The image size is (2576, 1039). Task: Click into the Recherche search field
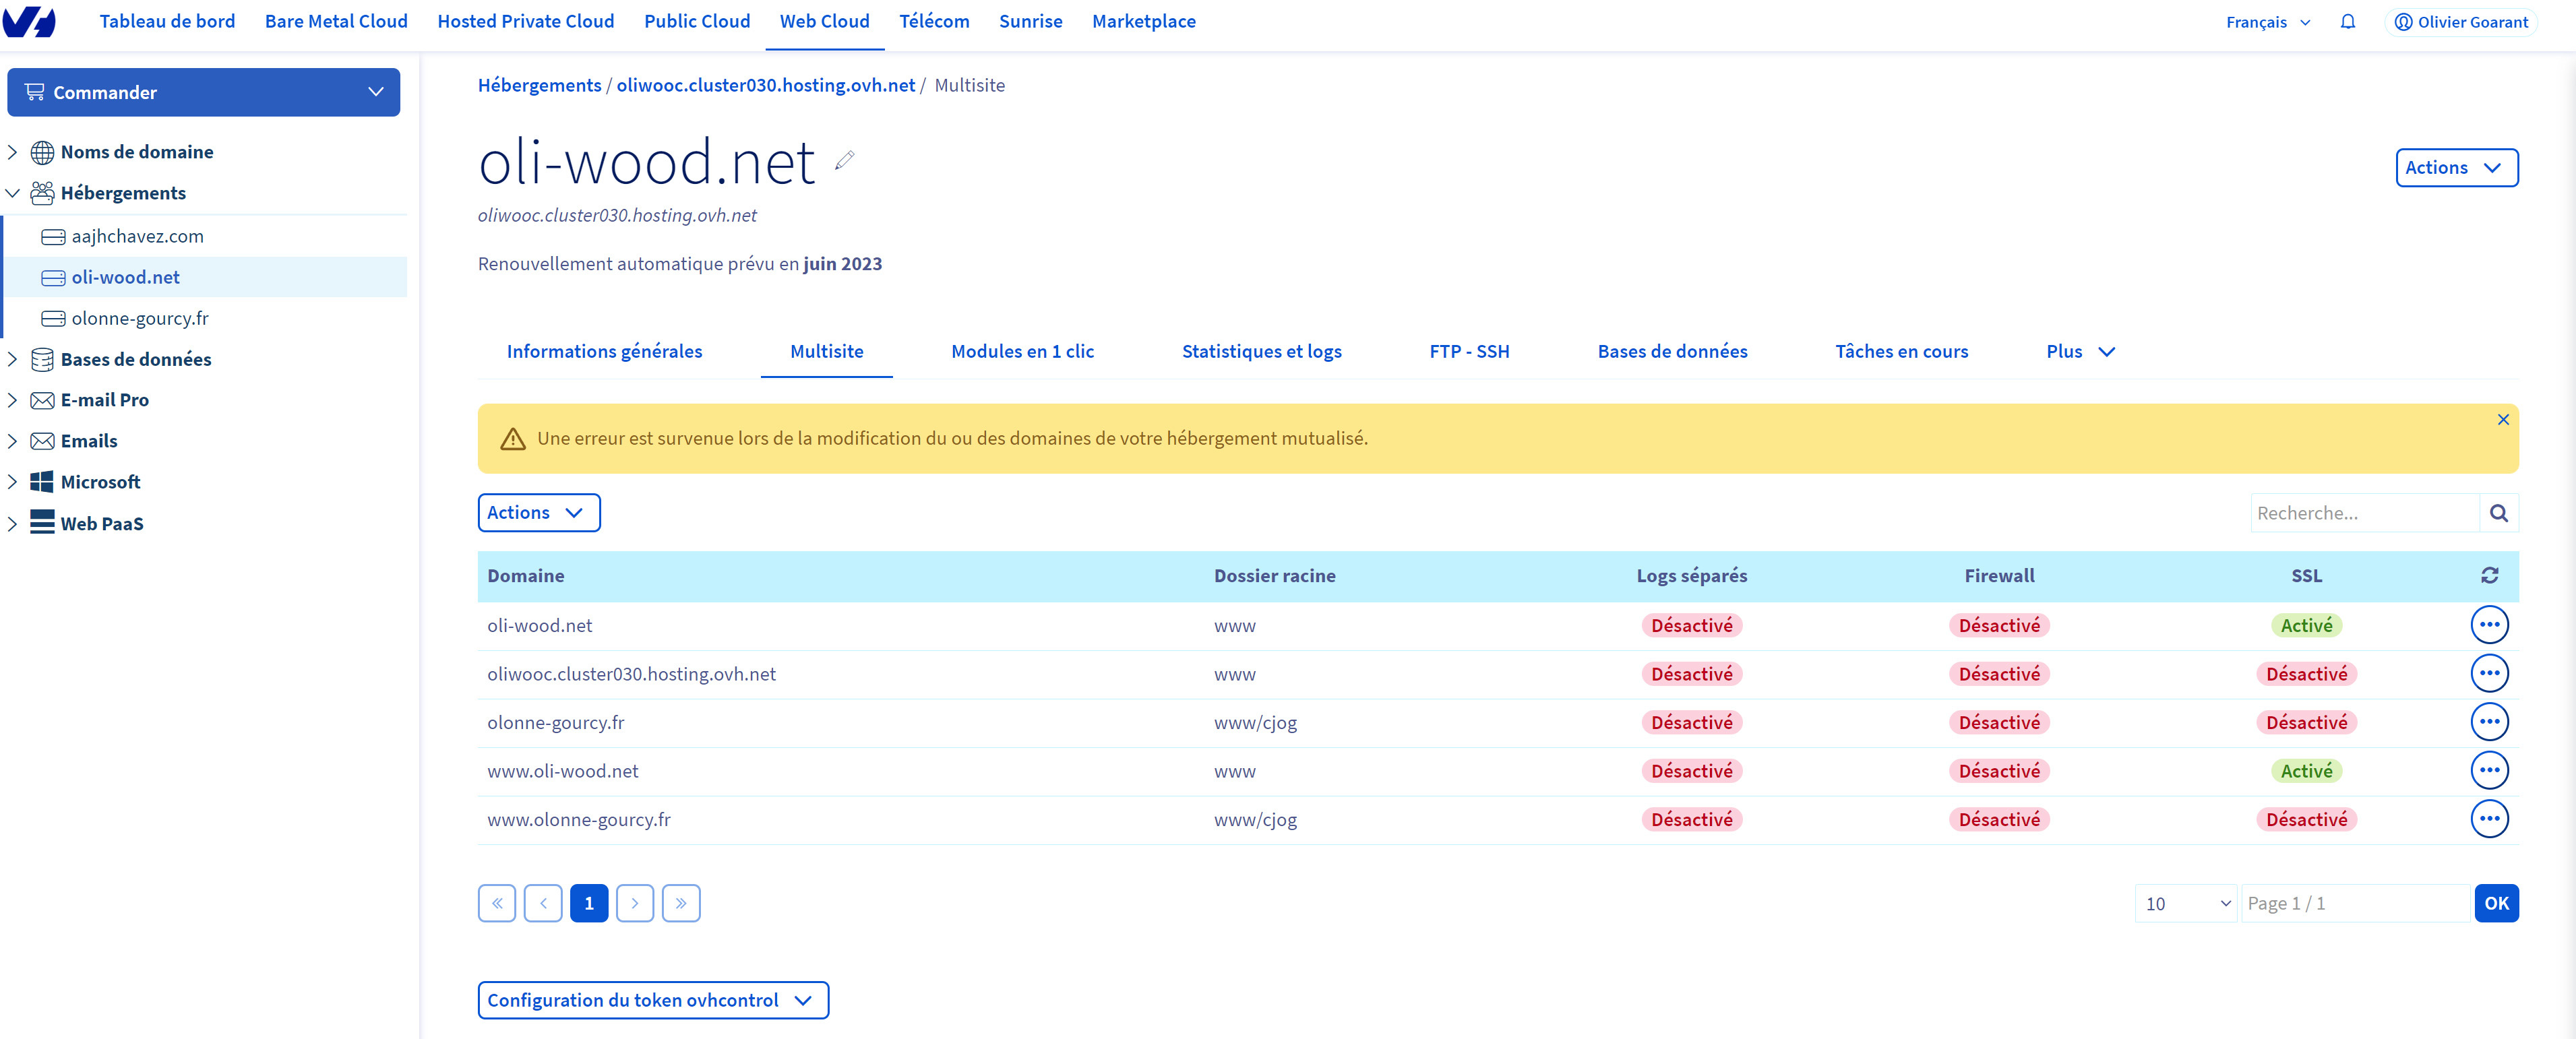(2364, 513)
